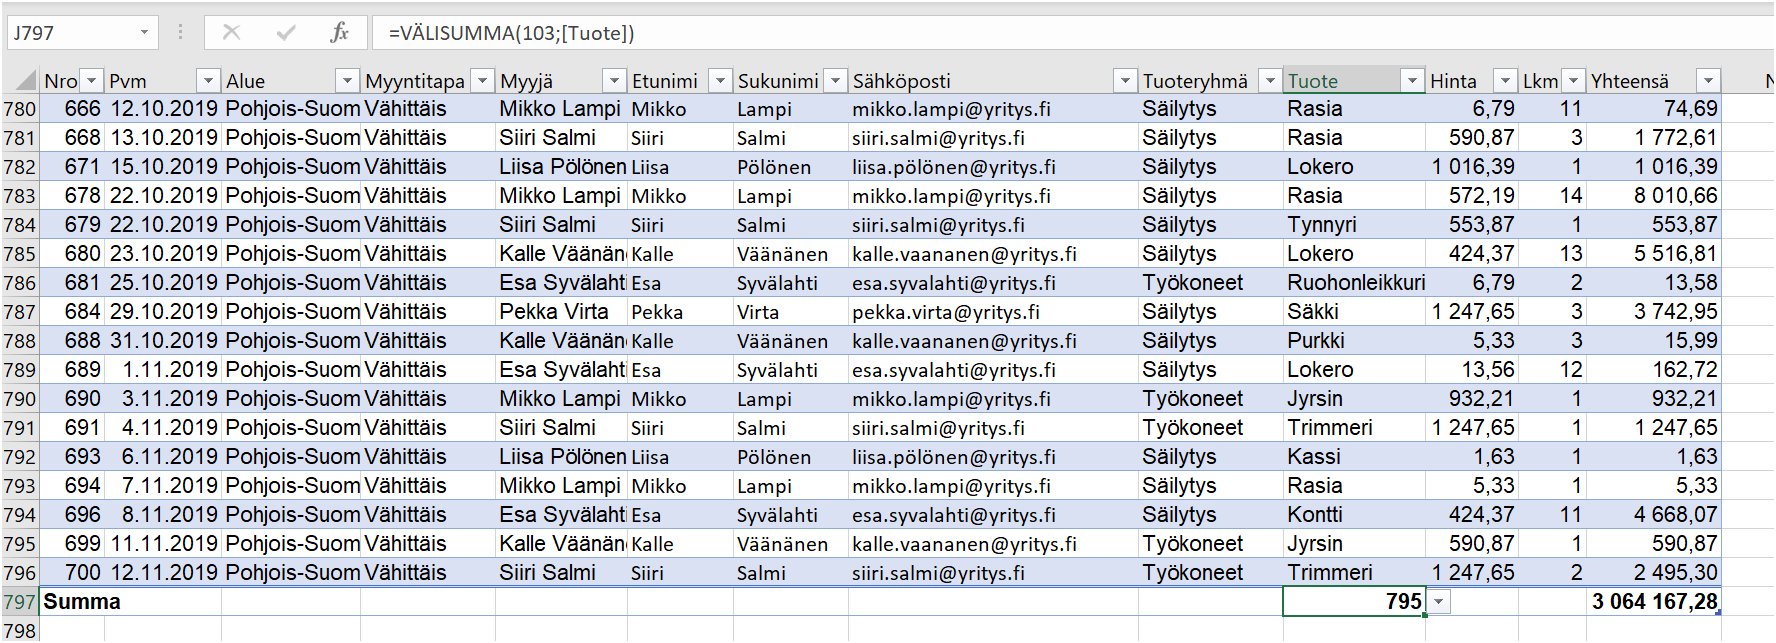Select the Yhteensä value 5 516,81

click(x=1653, y=254)
